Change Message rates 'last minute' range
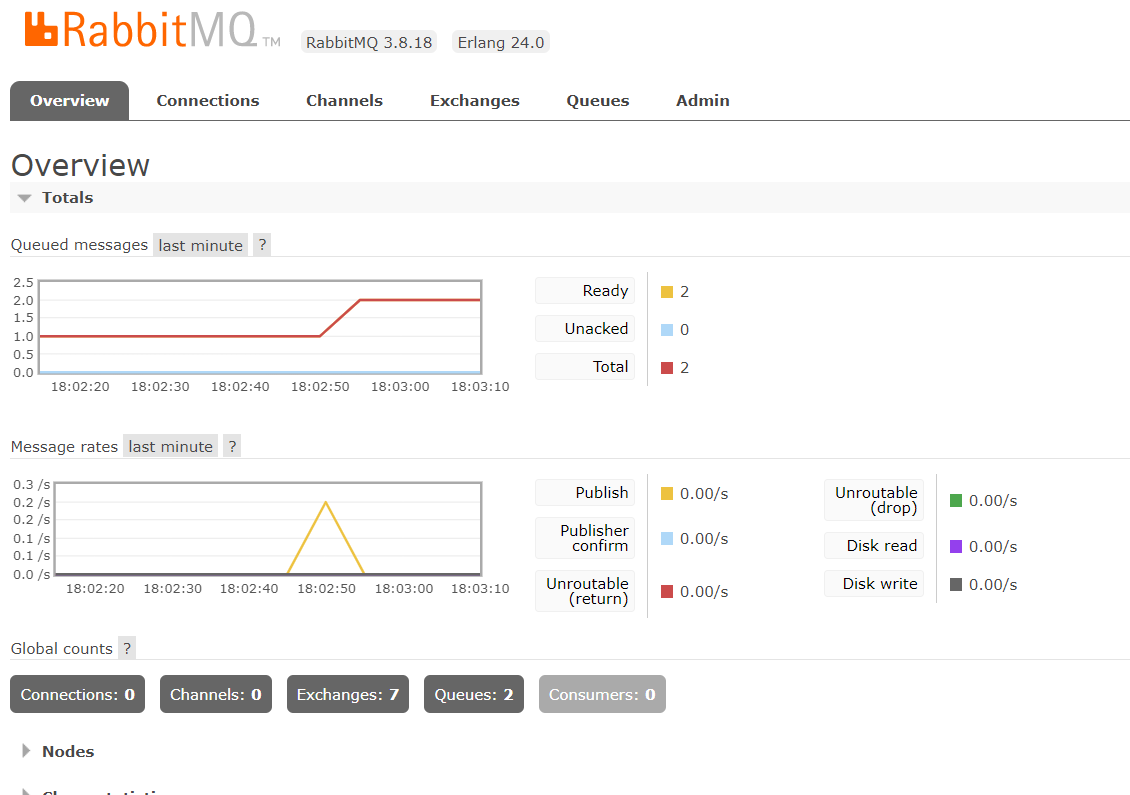 pyautogui.click(x=170, y=446)
